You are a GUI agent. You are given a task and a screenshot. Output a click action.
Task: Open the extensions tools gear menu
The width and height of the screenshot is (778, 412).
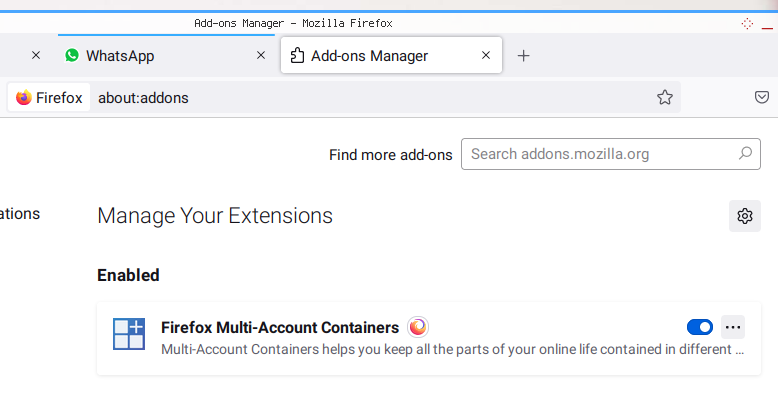coord(745,216)
